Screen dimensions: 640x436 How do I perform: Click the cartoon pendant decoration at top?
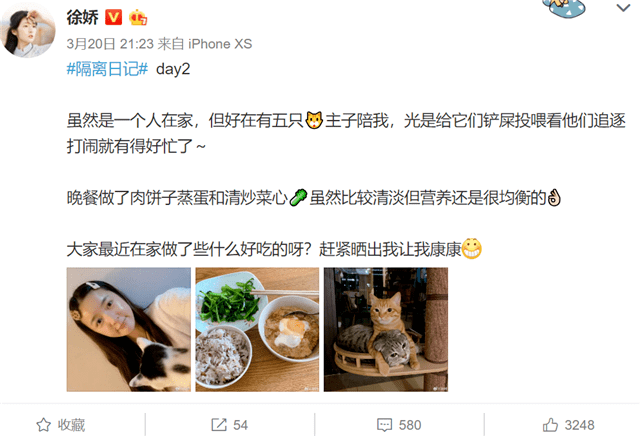(x=564, y=8)
